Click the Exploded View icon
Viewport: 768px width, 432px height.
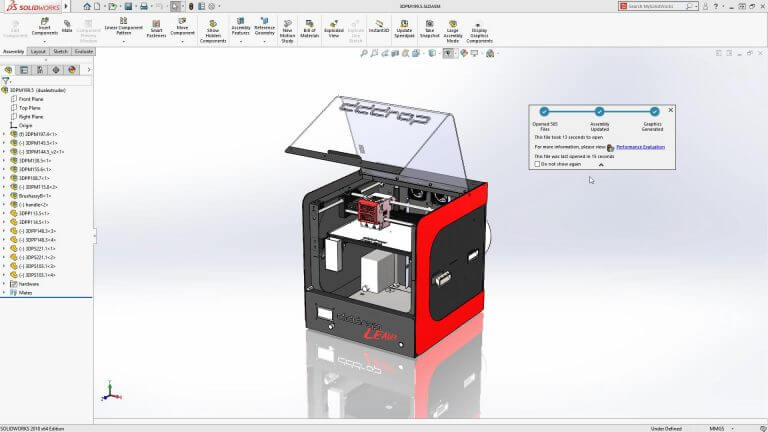[x=334, y=29]
